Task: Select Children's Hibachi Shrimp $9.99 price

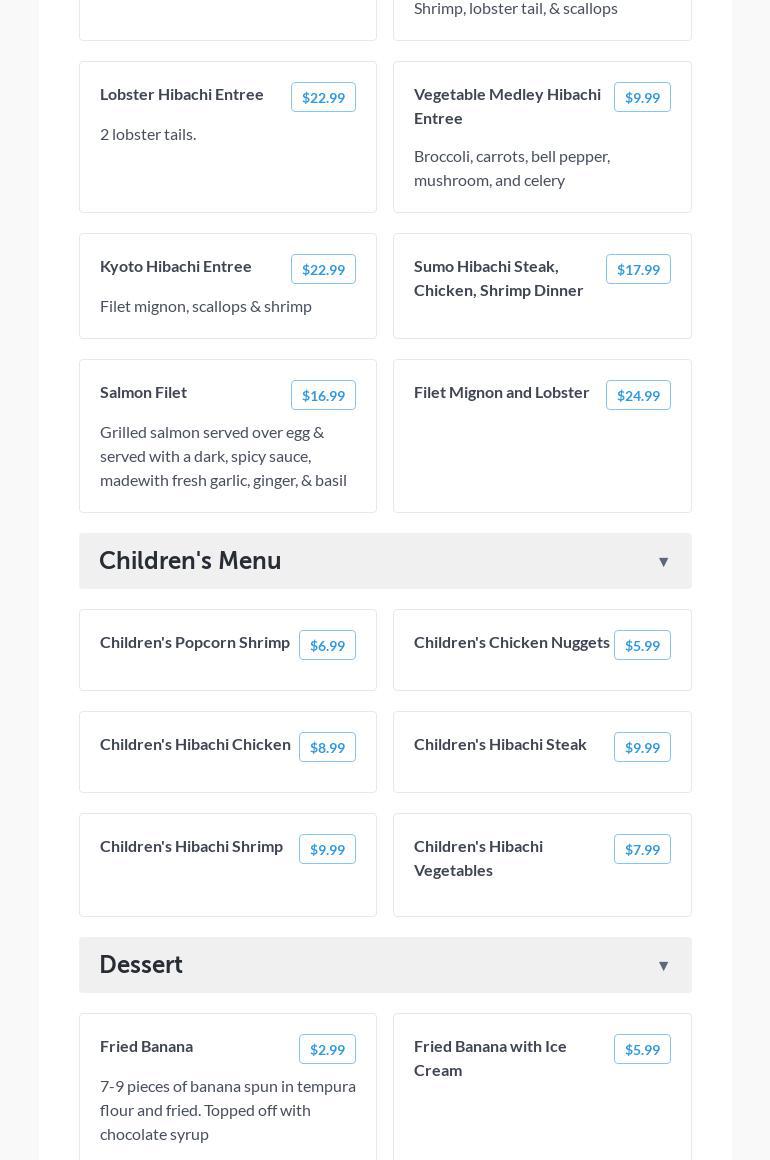Action: point(327,849)
